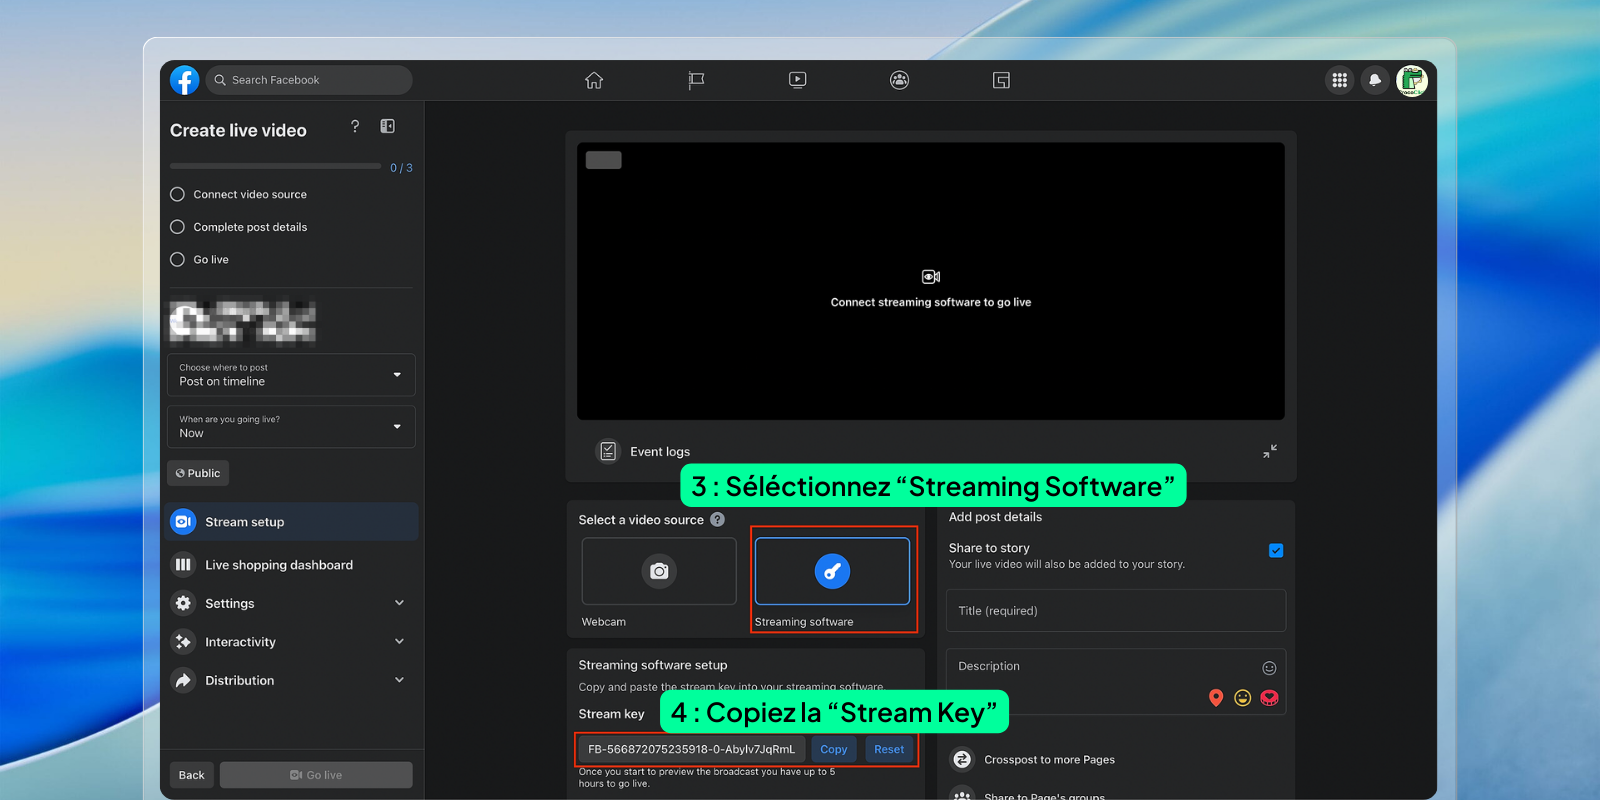1600x800 pixels.
Task: Click the Public audience button
Action: pos(198,473)
